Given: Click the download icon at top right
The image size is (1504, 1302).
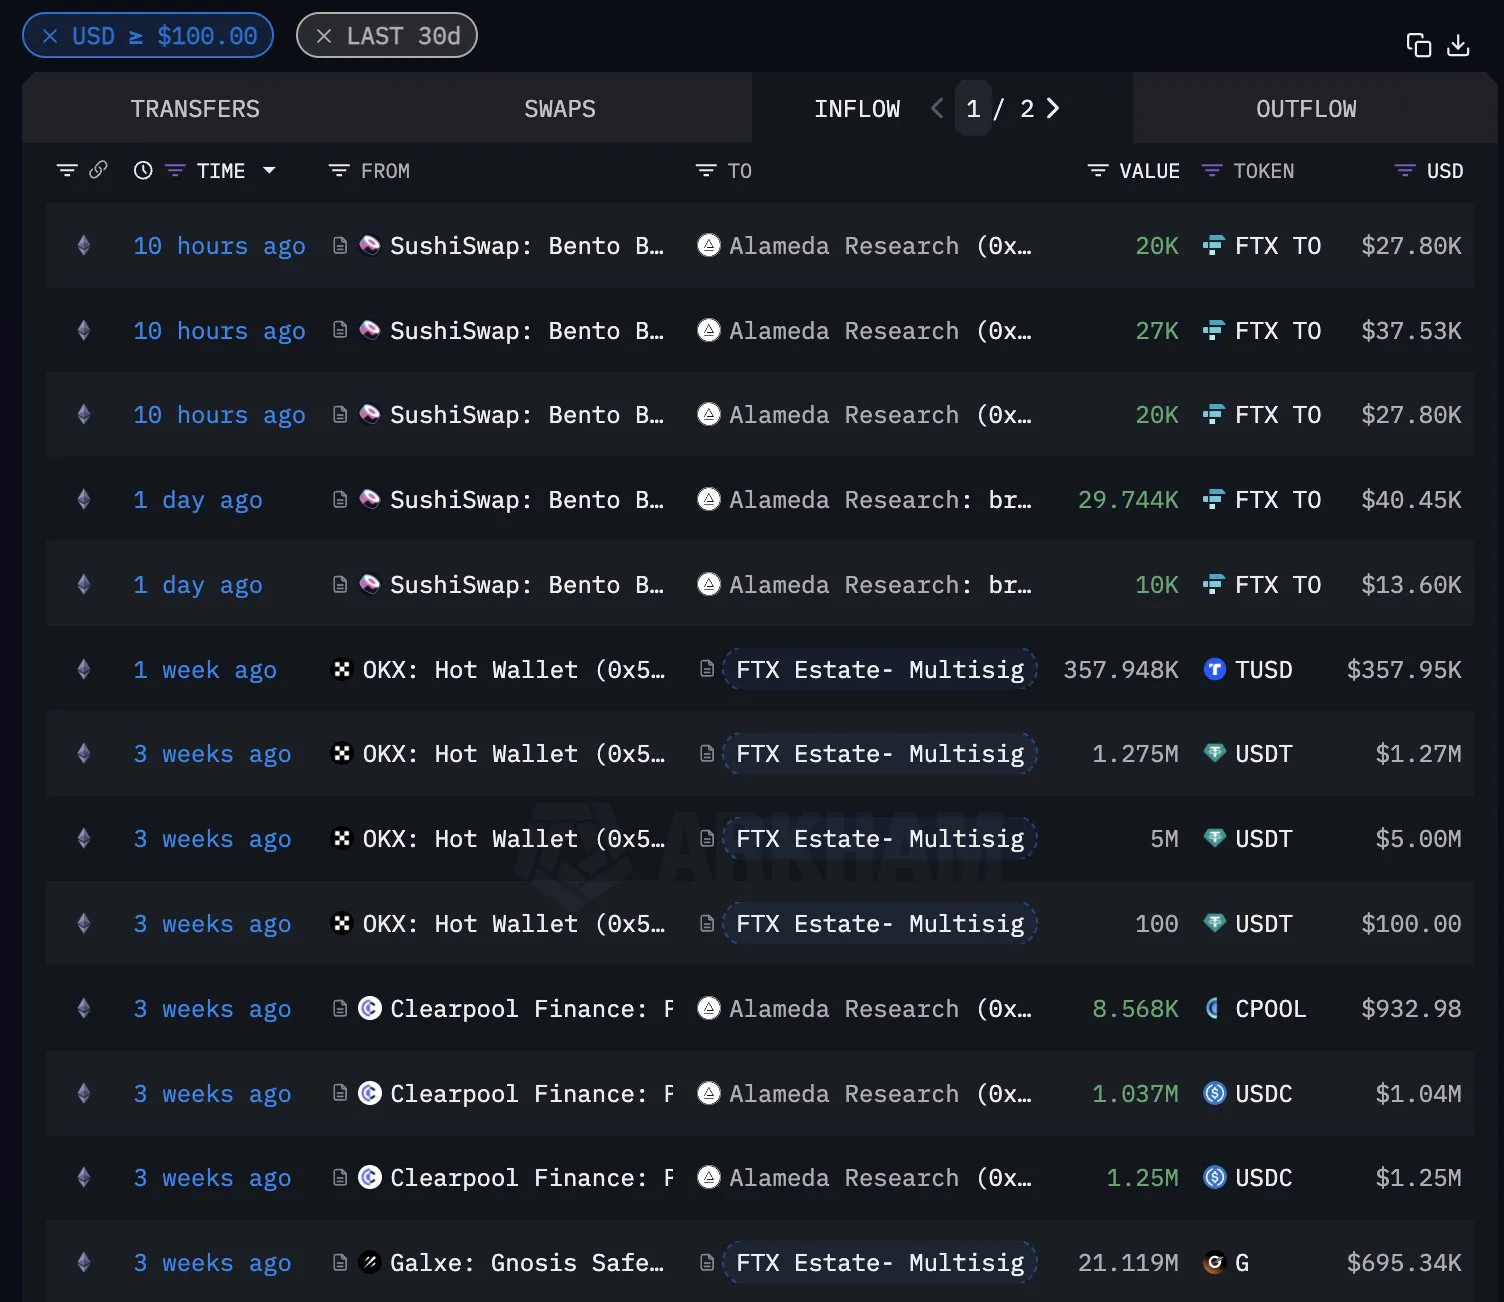Looking at the screenshot, I should tap(1458, 45).
